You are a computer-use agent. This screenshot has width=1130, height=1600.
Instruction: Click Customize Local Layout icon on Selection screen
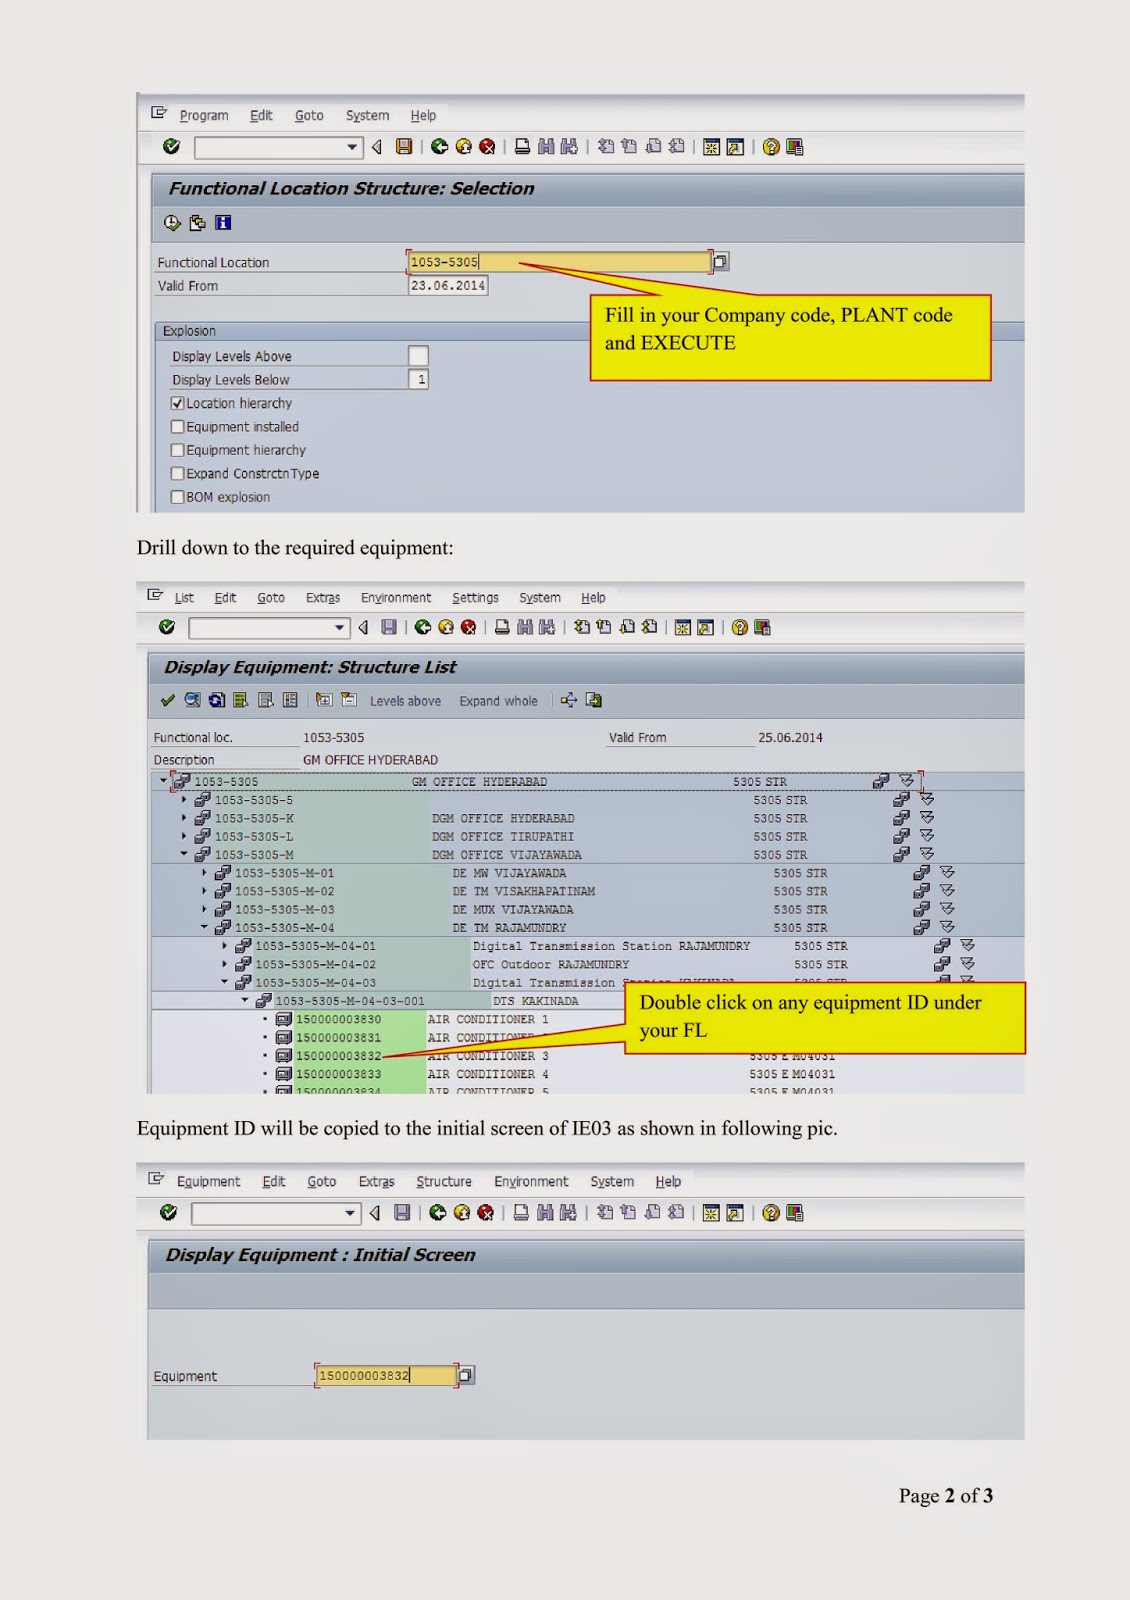795,147
